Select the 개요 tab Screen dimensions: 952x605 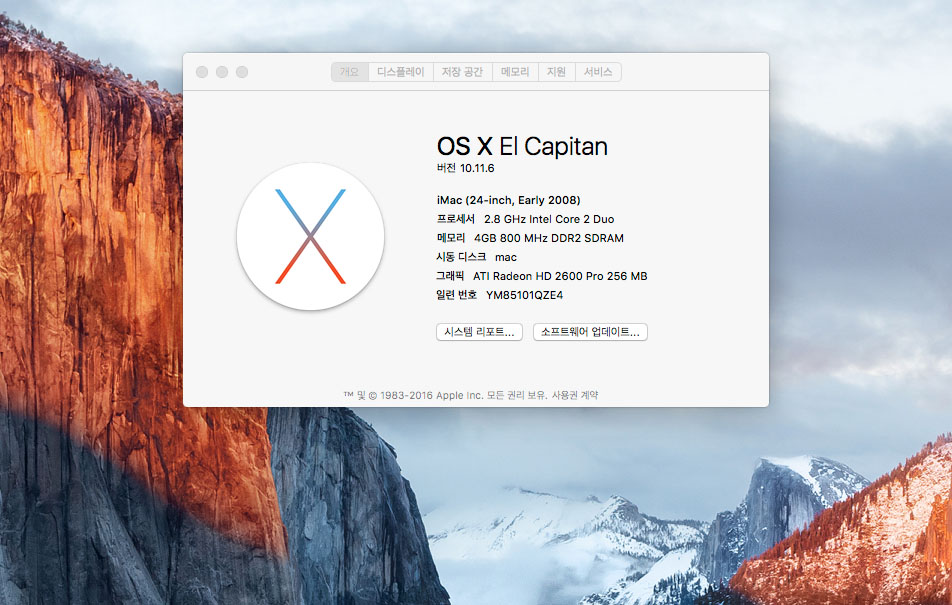pyautogui.click(x=349, y=72)
